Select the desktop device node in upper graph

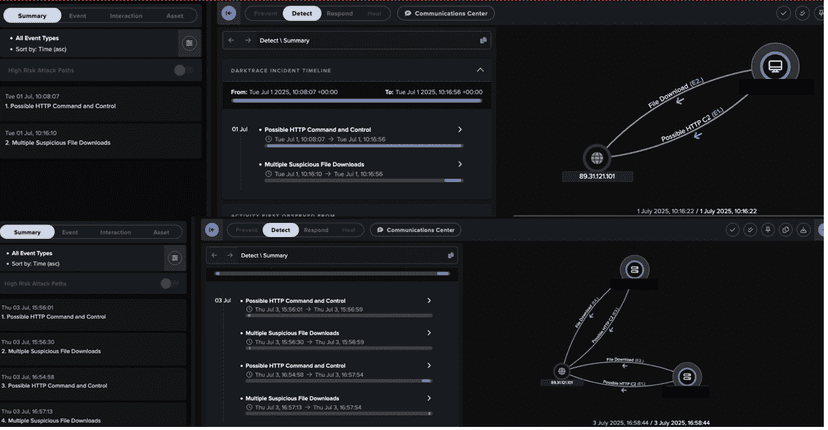(775, 66)
